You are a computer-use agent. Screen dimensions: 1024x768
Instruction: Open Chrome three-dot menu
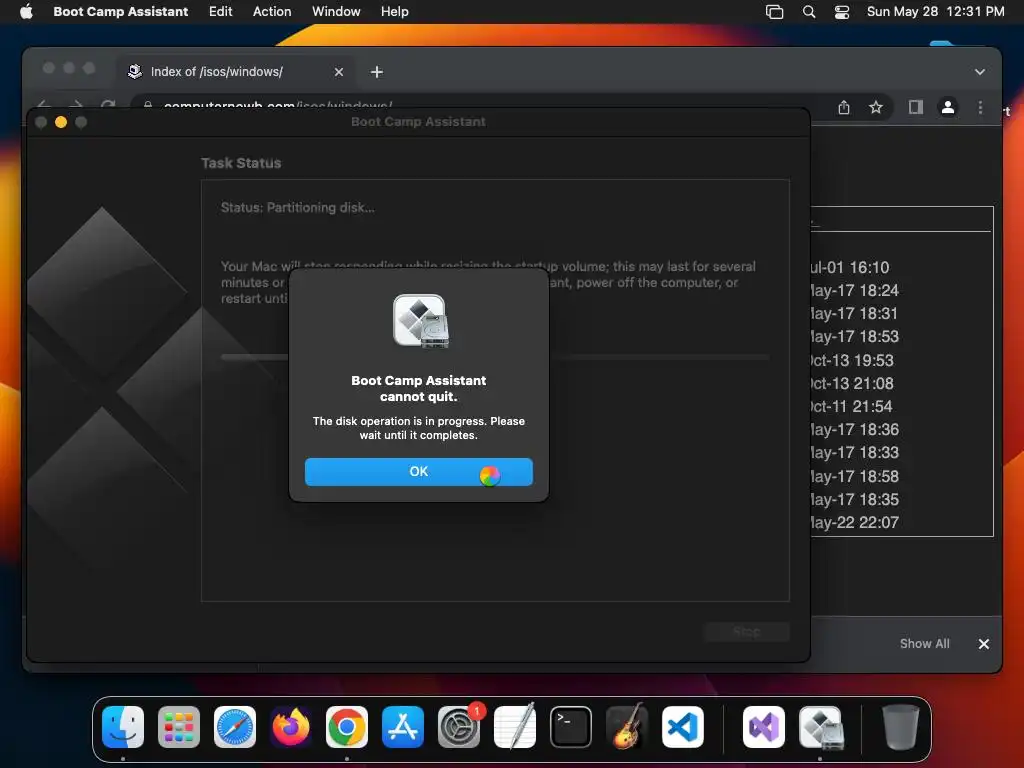click(x=980, y=107)
